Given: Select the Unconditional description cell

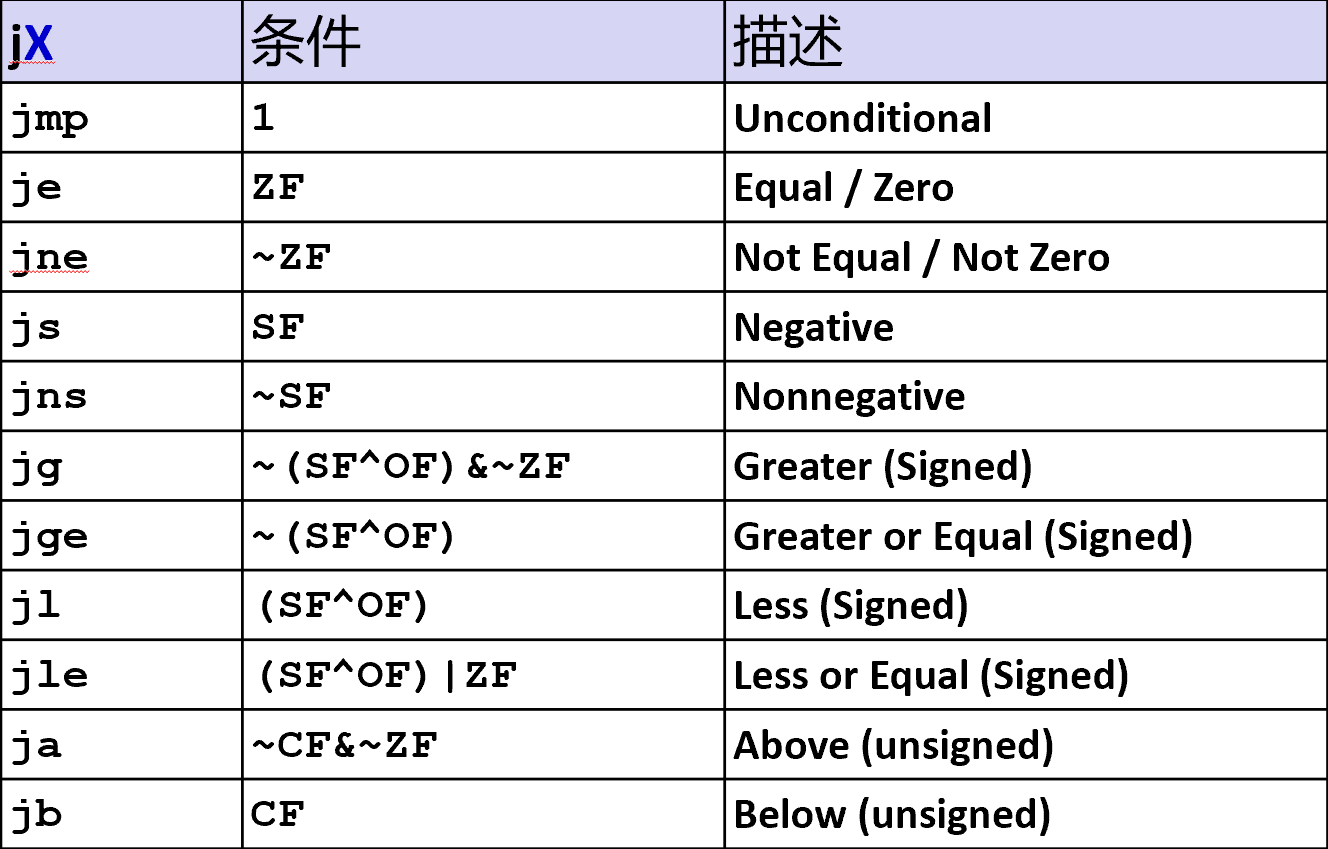Looking at the screenshot, I should coord(862,119).
